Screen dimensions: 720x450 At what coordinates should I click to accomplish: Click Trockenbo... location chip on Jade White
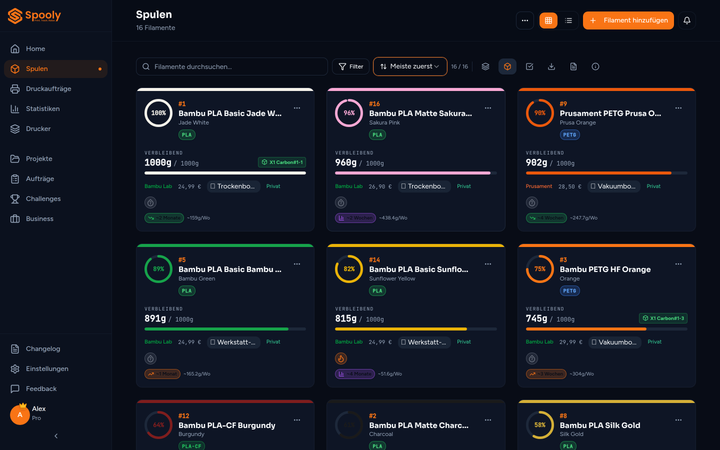234,186
